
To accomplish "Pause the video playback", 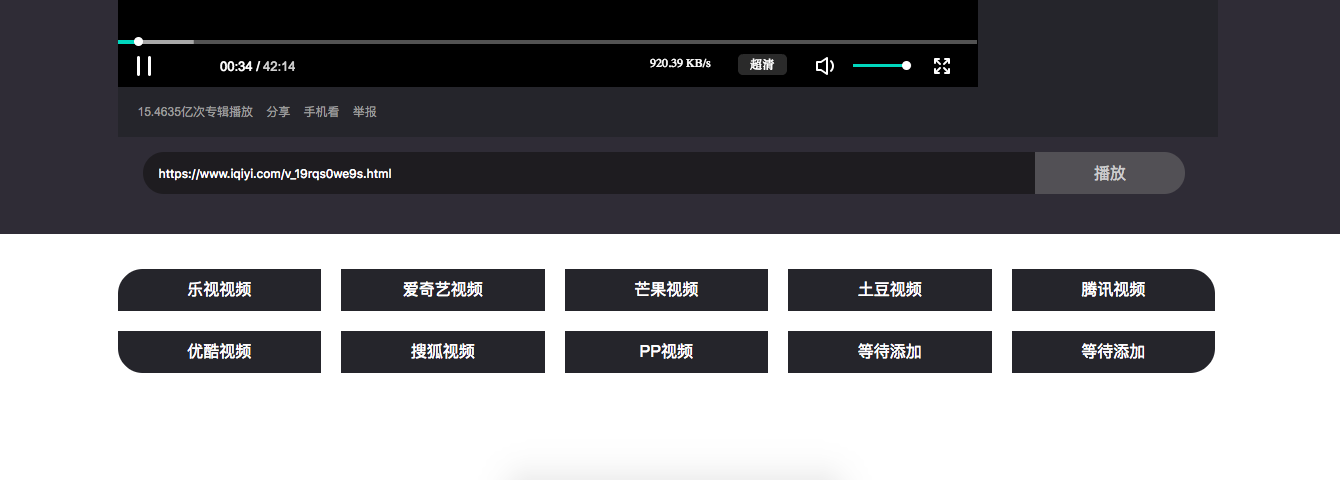I will tap(144, 66).
